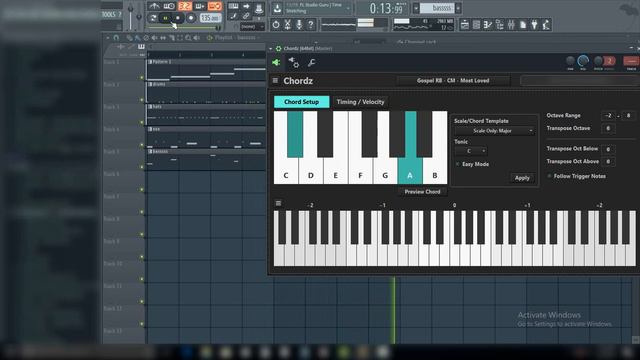Toggle the 3.2.1 countdown before recording
The image size is (640, 360).
tap(184, 6)
